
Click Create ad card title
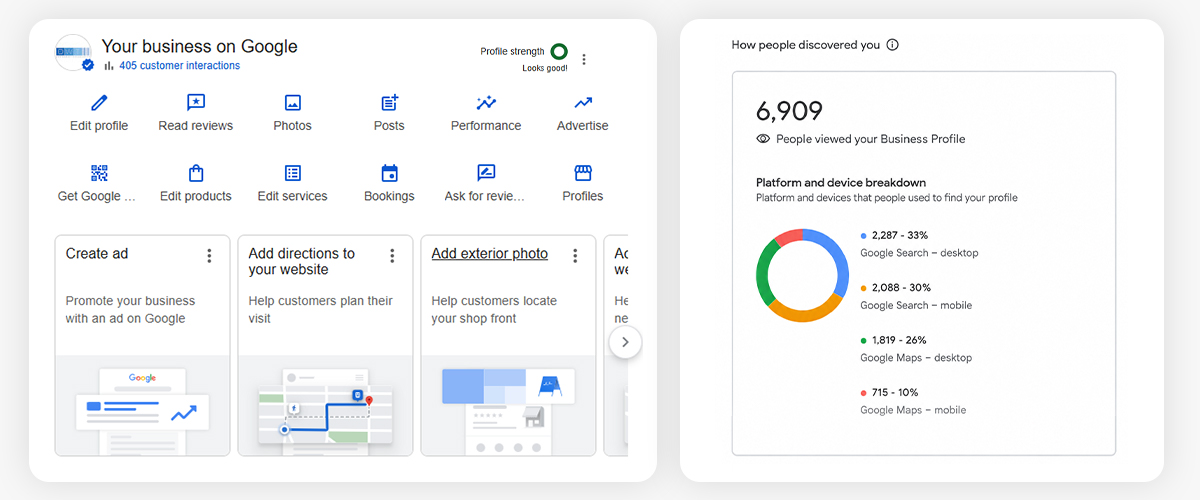click(x=97, y=254)
